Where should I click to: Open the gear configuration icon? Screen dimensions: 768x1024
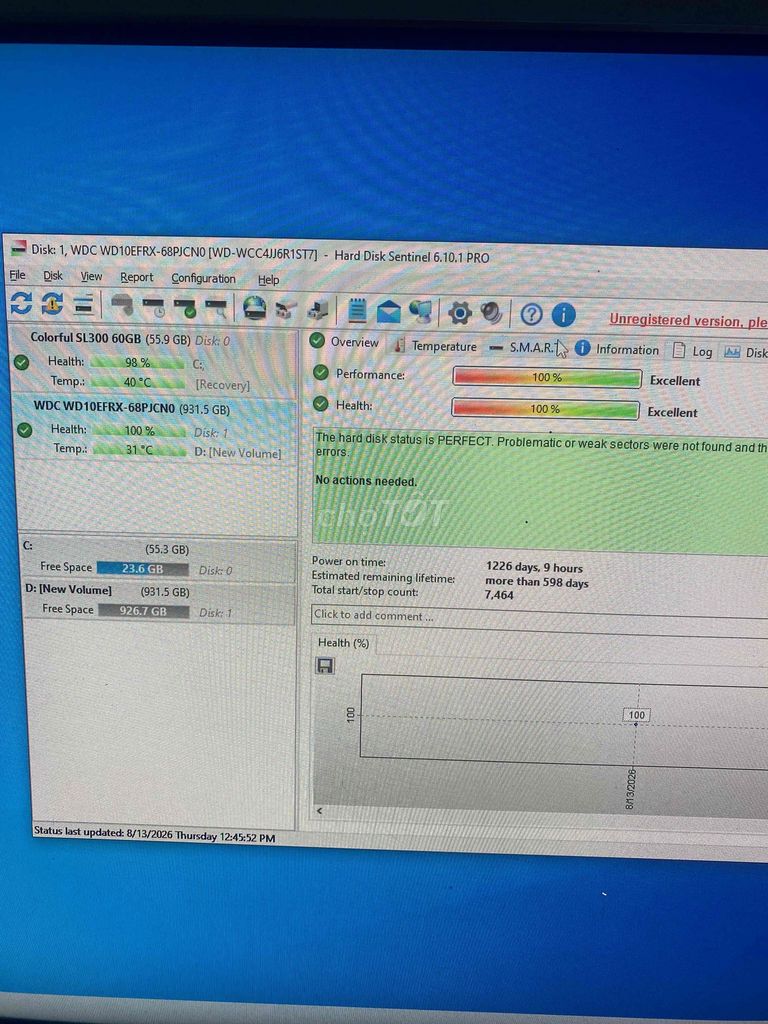click(460, 313)
